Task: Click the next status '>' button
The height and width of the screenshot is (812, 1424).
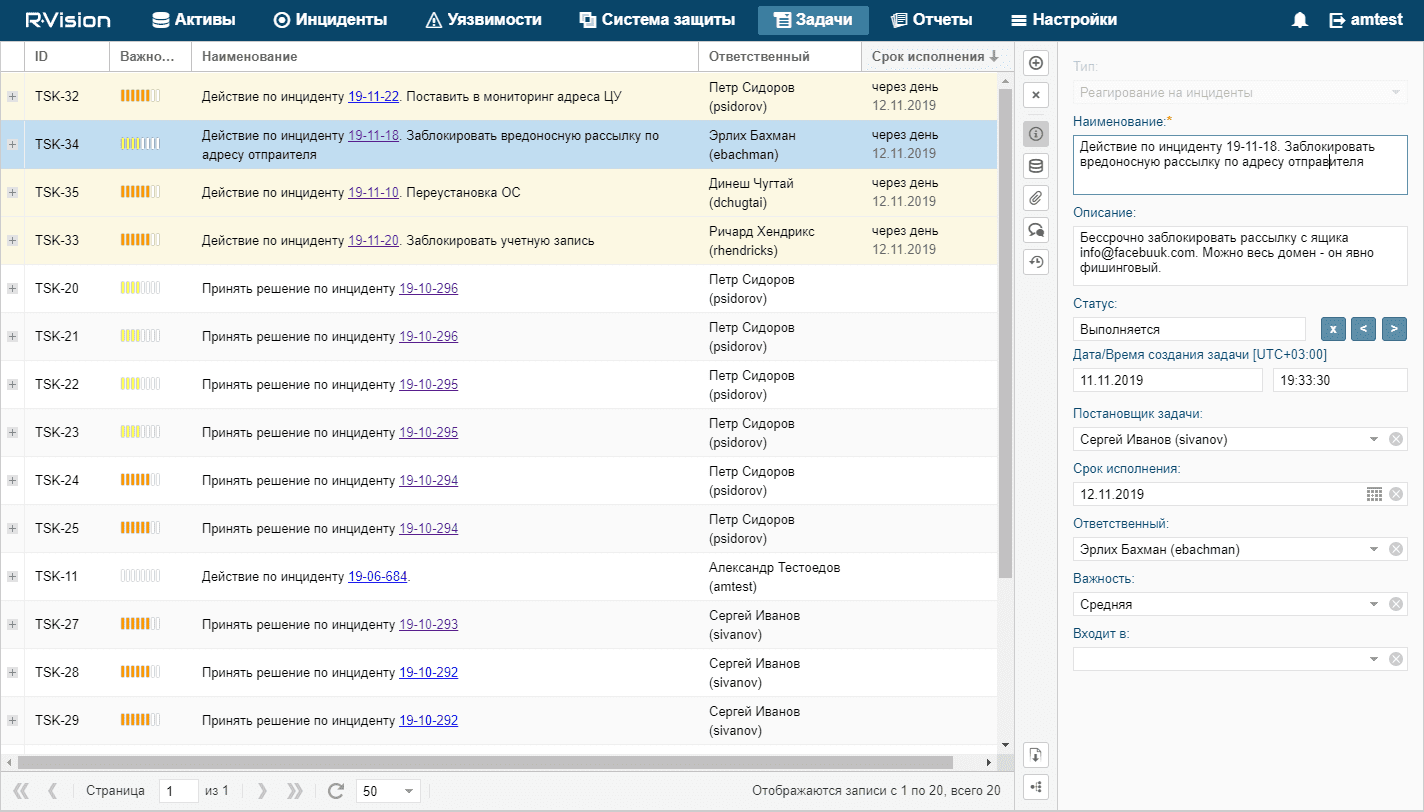Action: pos(1395,329)
